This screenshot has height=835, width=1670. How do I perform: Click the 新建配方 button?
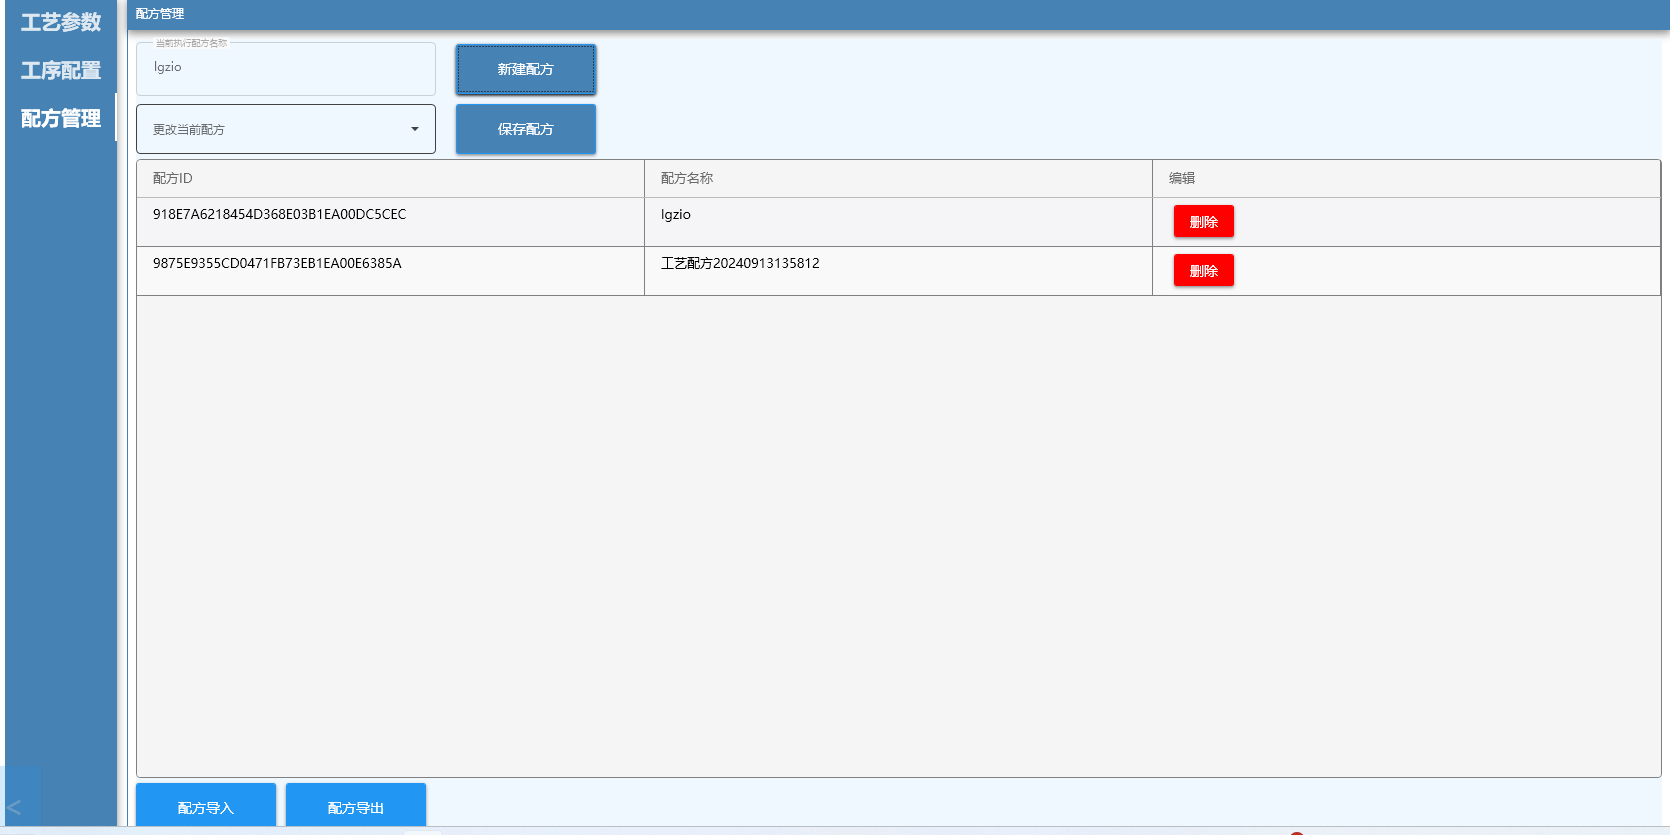pyautogui.click(x=526, y=69)
